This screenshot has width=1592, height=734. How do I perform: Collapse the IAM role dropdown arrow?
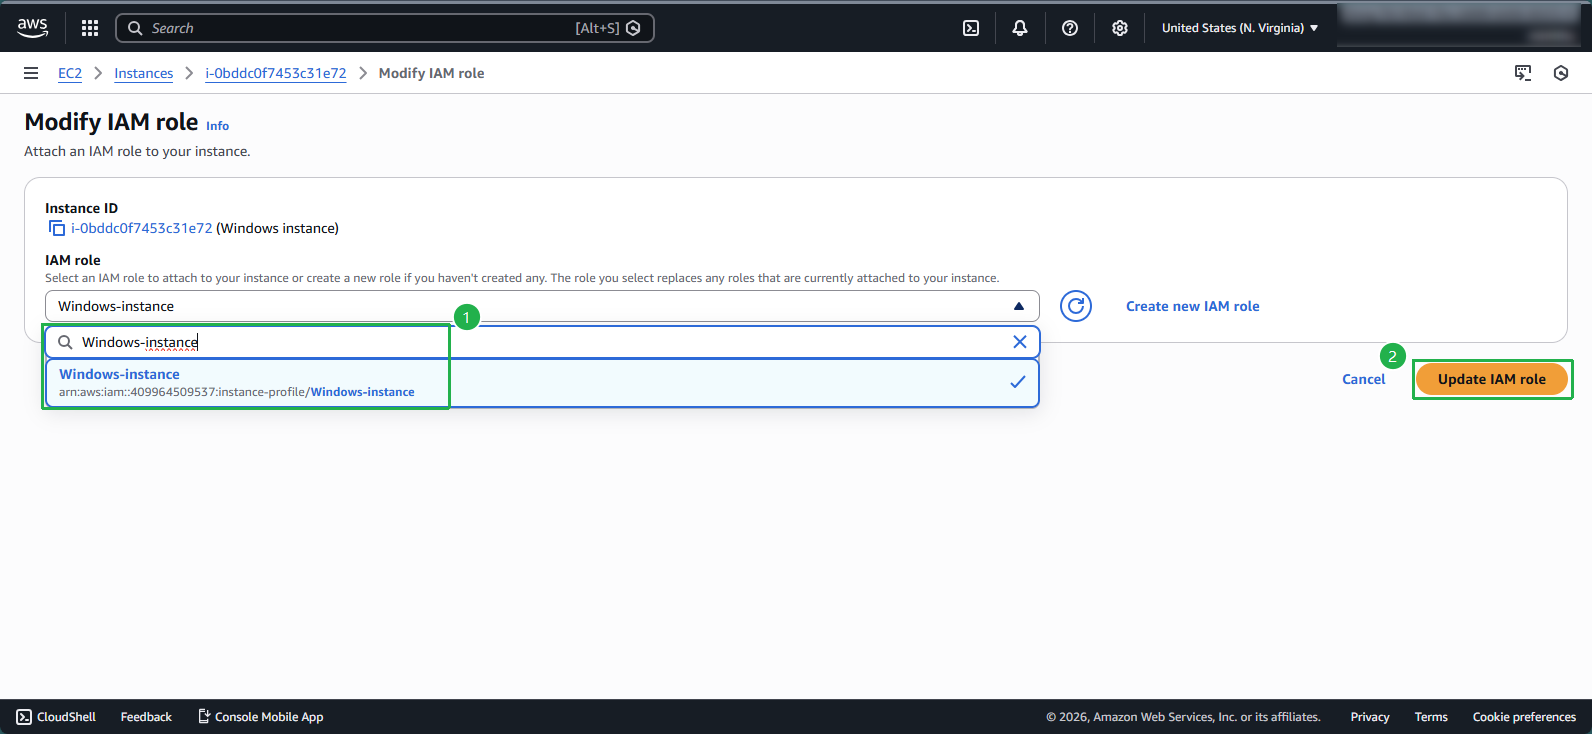point(1019,306)
